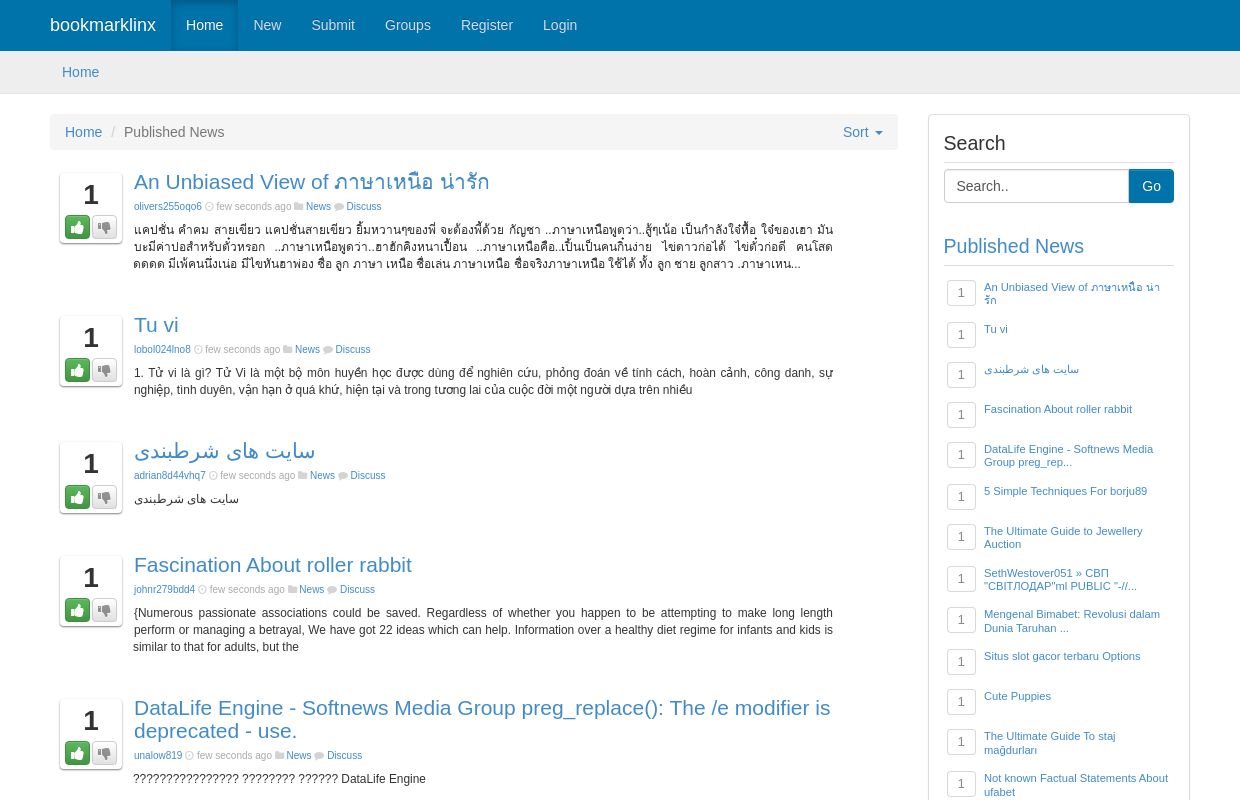
Task: Downvote the "Tu vi" post
Action: (104, 370)
